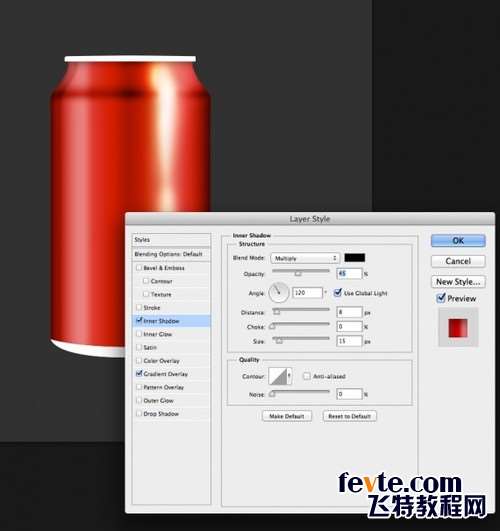Viewport: 500px width, 531px height.
Task: Open the Styles list header
Action: [171, 240]
